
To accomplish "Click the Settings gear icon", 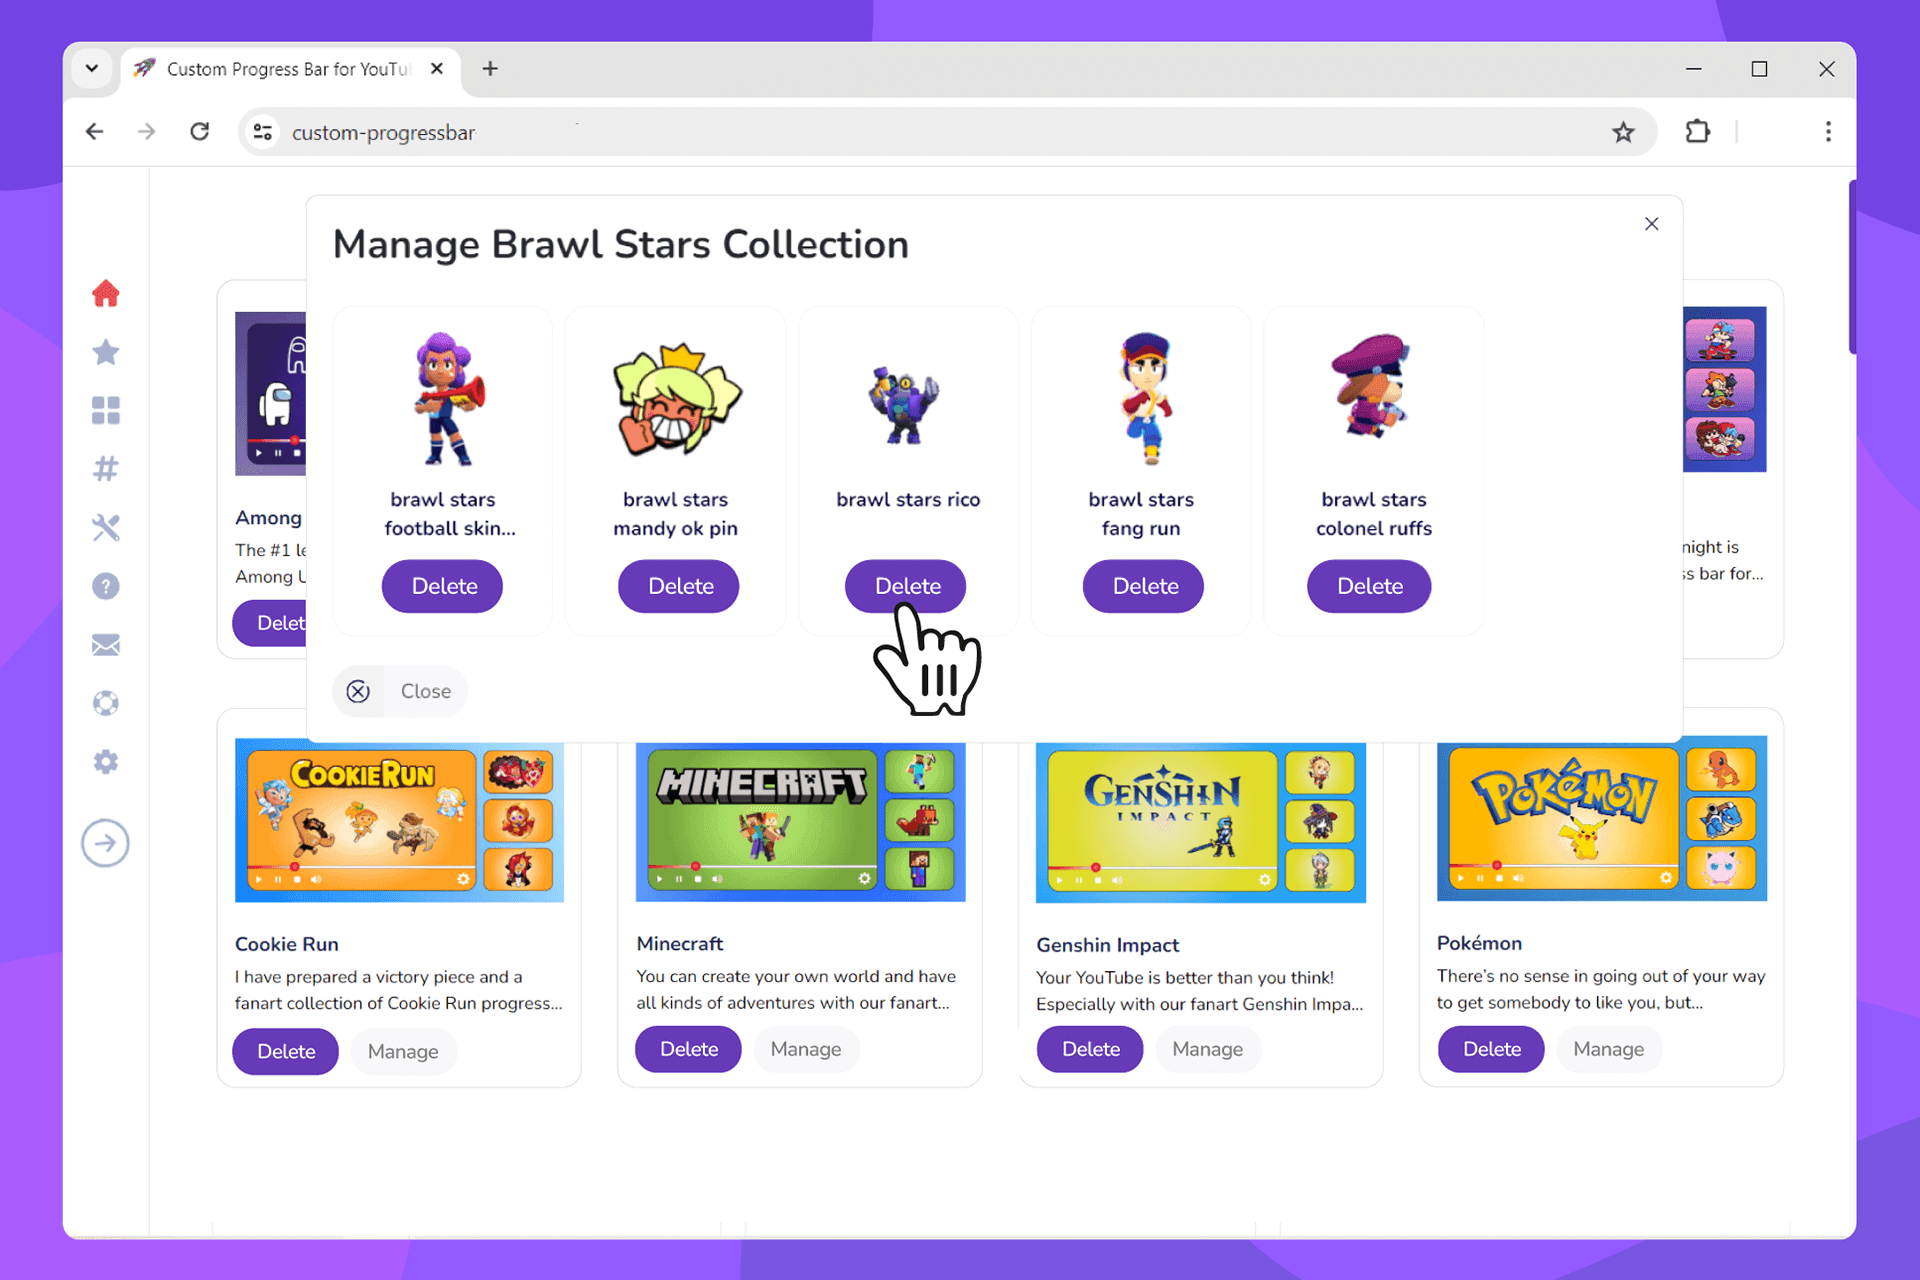I will tap(109, 760).
